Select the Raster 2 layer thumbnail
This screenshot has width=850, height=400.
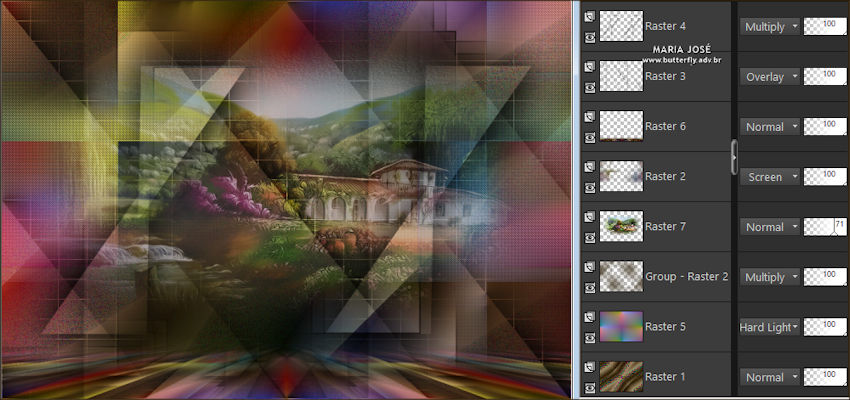621,176
